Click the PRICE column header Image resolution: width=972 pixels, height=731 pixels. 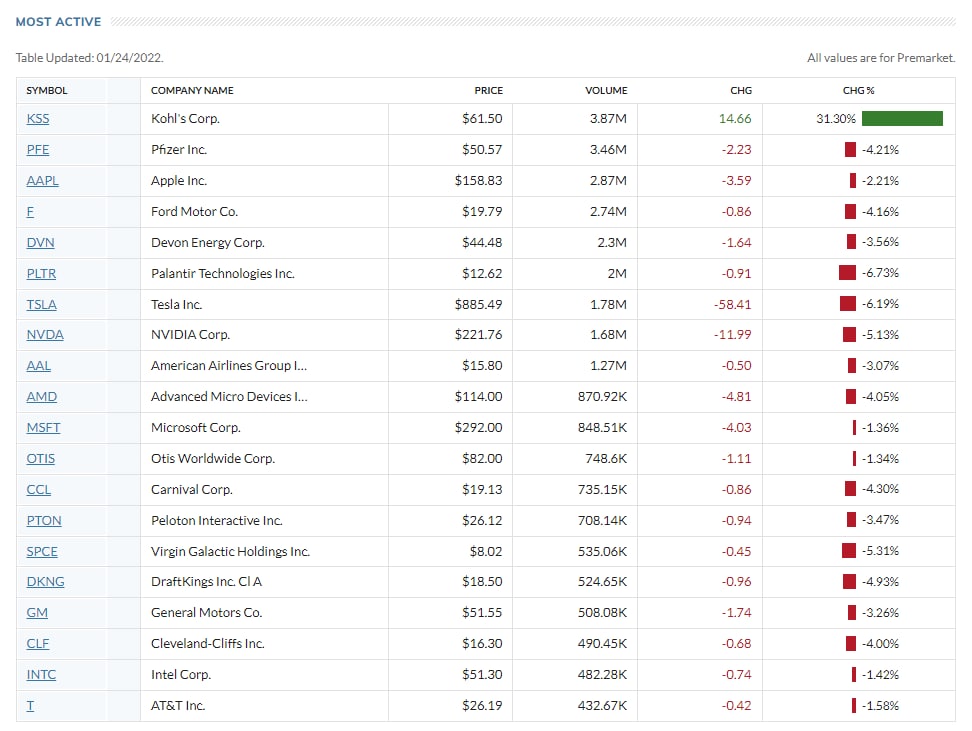[488, 91]
